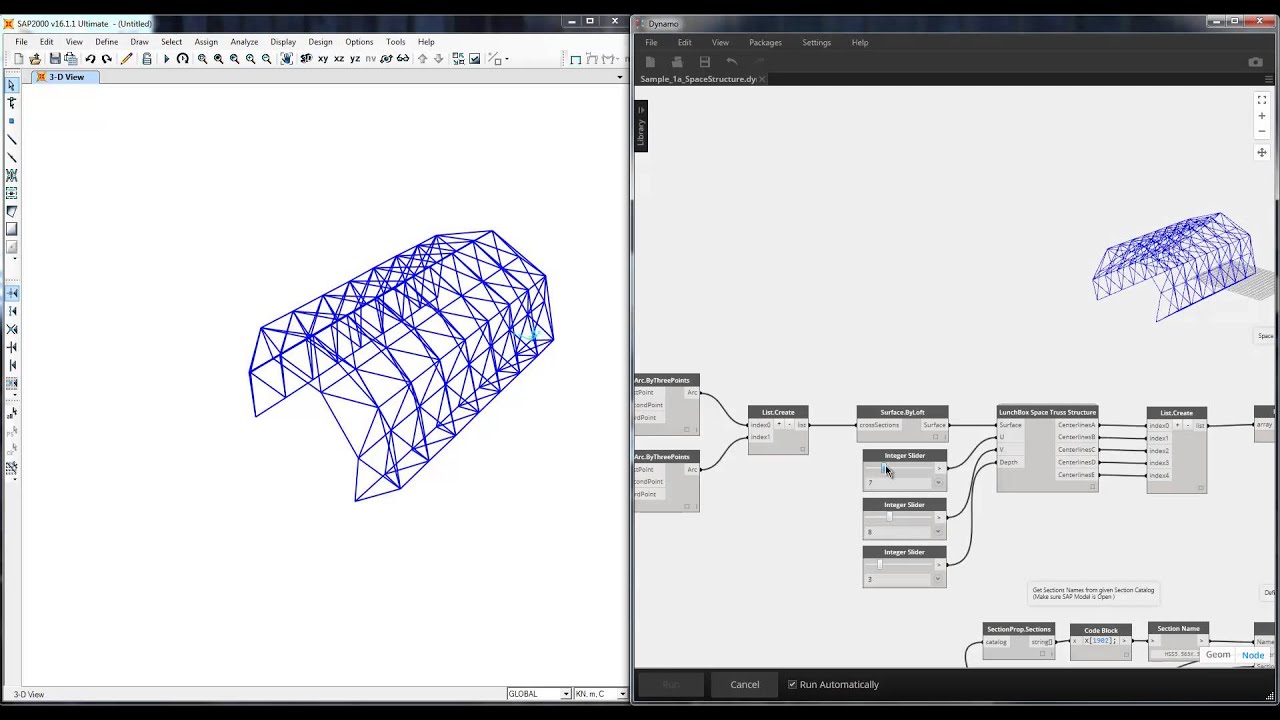Click slider handle of Integer Slider value 8

pos(889,517)
